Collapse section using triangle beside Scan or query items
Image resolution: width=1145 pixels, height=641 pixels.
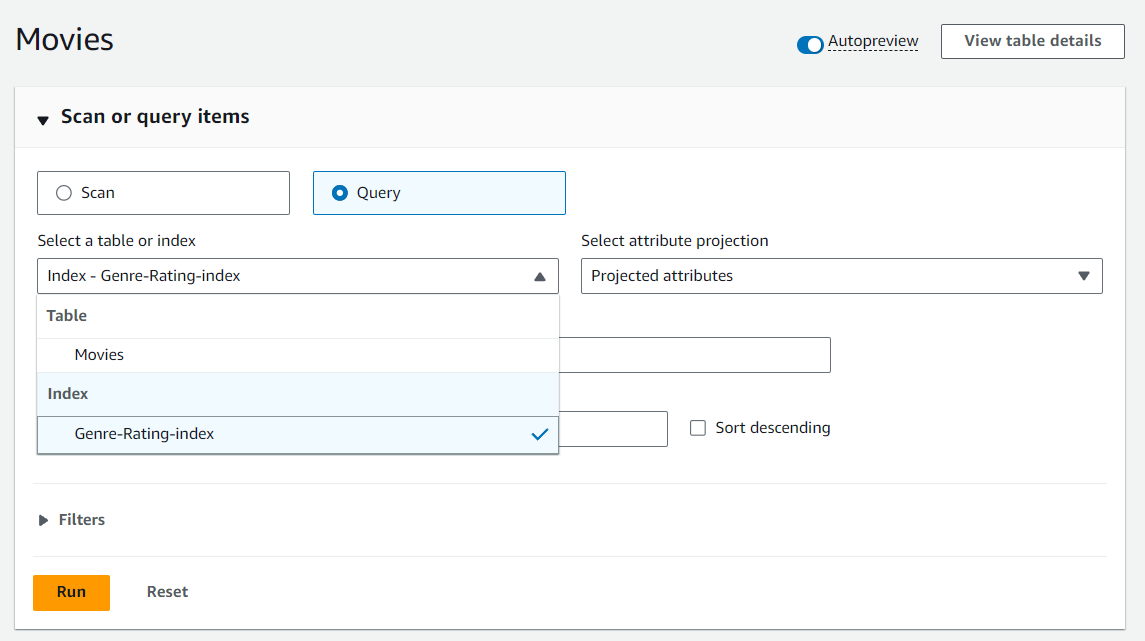[x=43, y=120]
